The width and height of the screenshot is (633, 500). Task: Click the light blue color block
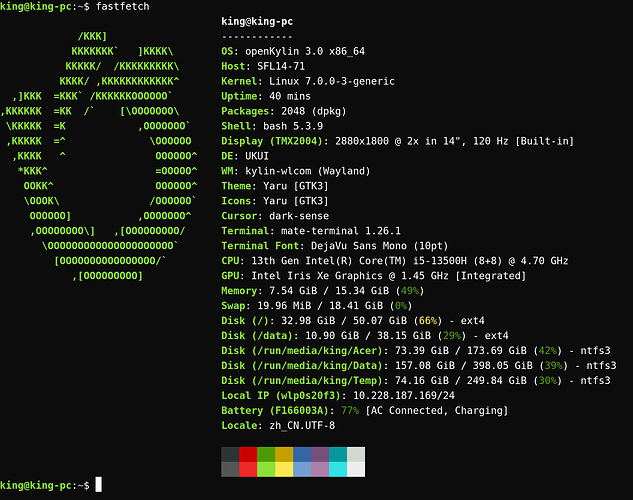click(302, 469)
